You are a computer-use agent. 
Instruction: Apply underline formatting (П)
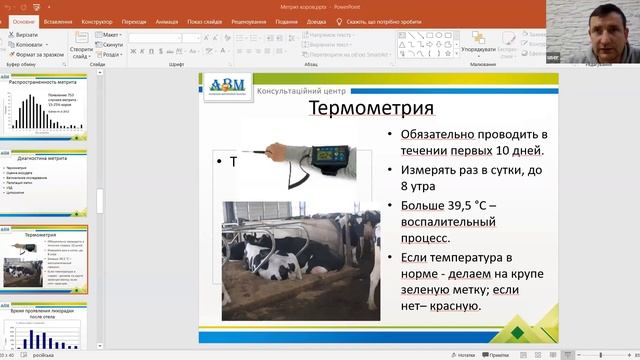[x=151, y=51]
